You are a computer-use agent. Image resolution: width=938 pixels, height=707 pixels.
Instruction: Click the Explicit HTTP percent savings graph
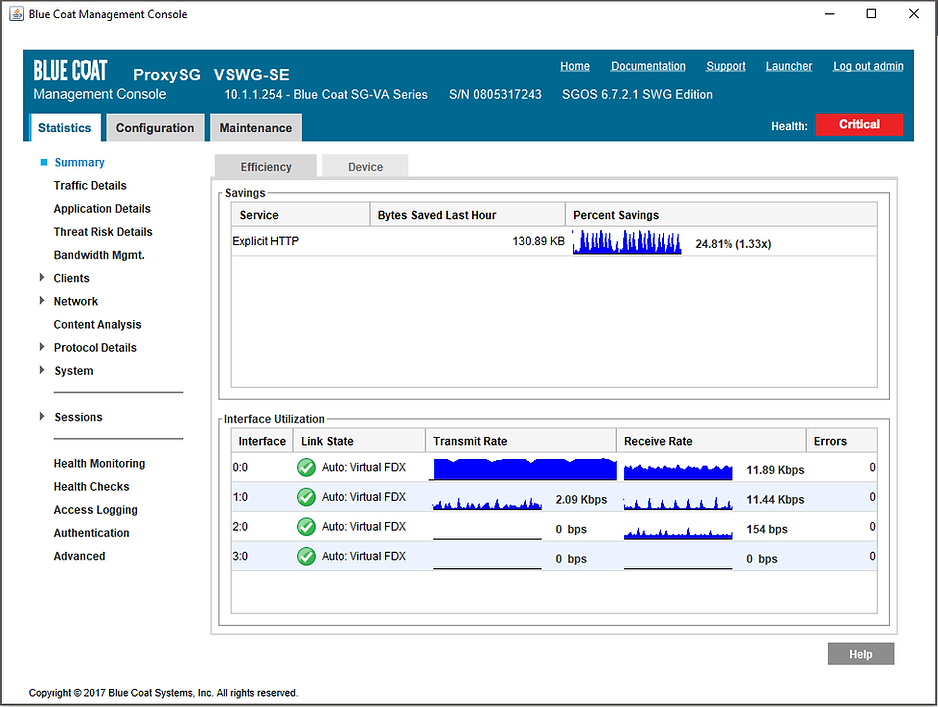click(x=627, y=242)
